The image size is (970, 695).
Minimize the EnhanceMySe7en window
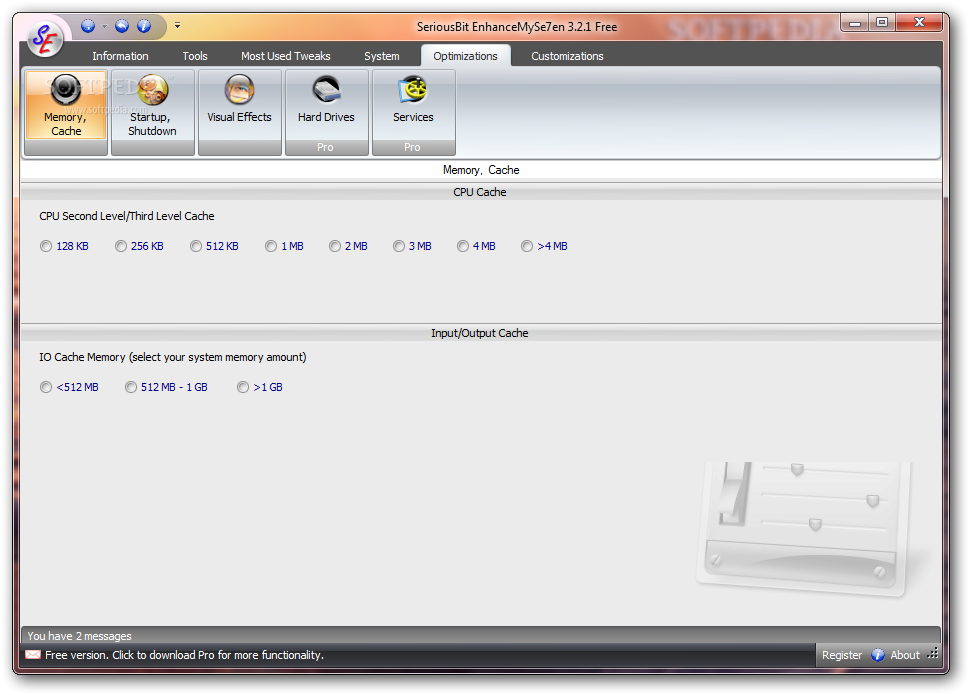tap(855, 23)
